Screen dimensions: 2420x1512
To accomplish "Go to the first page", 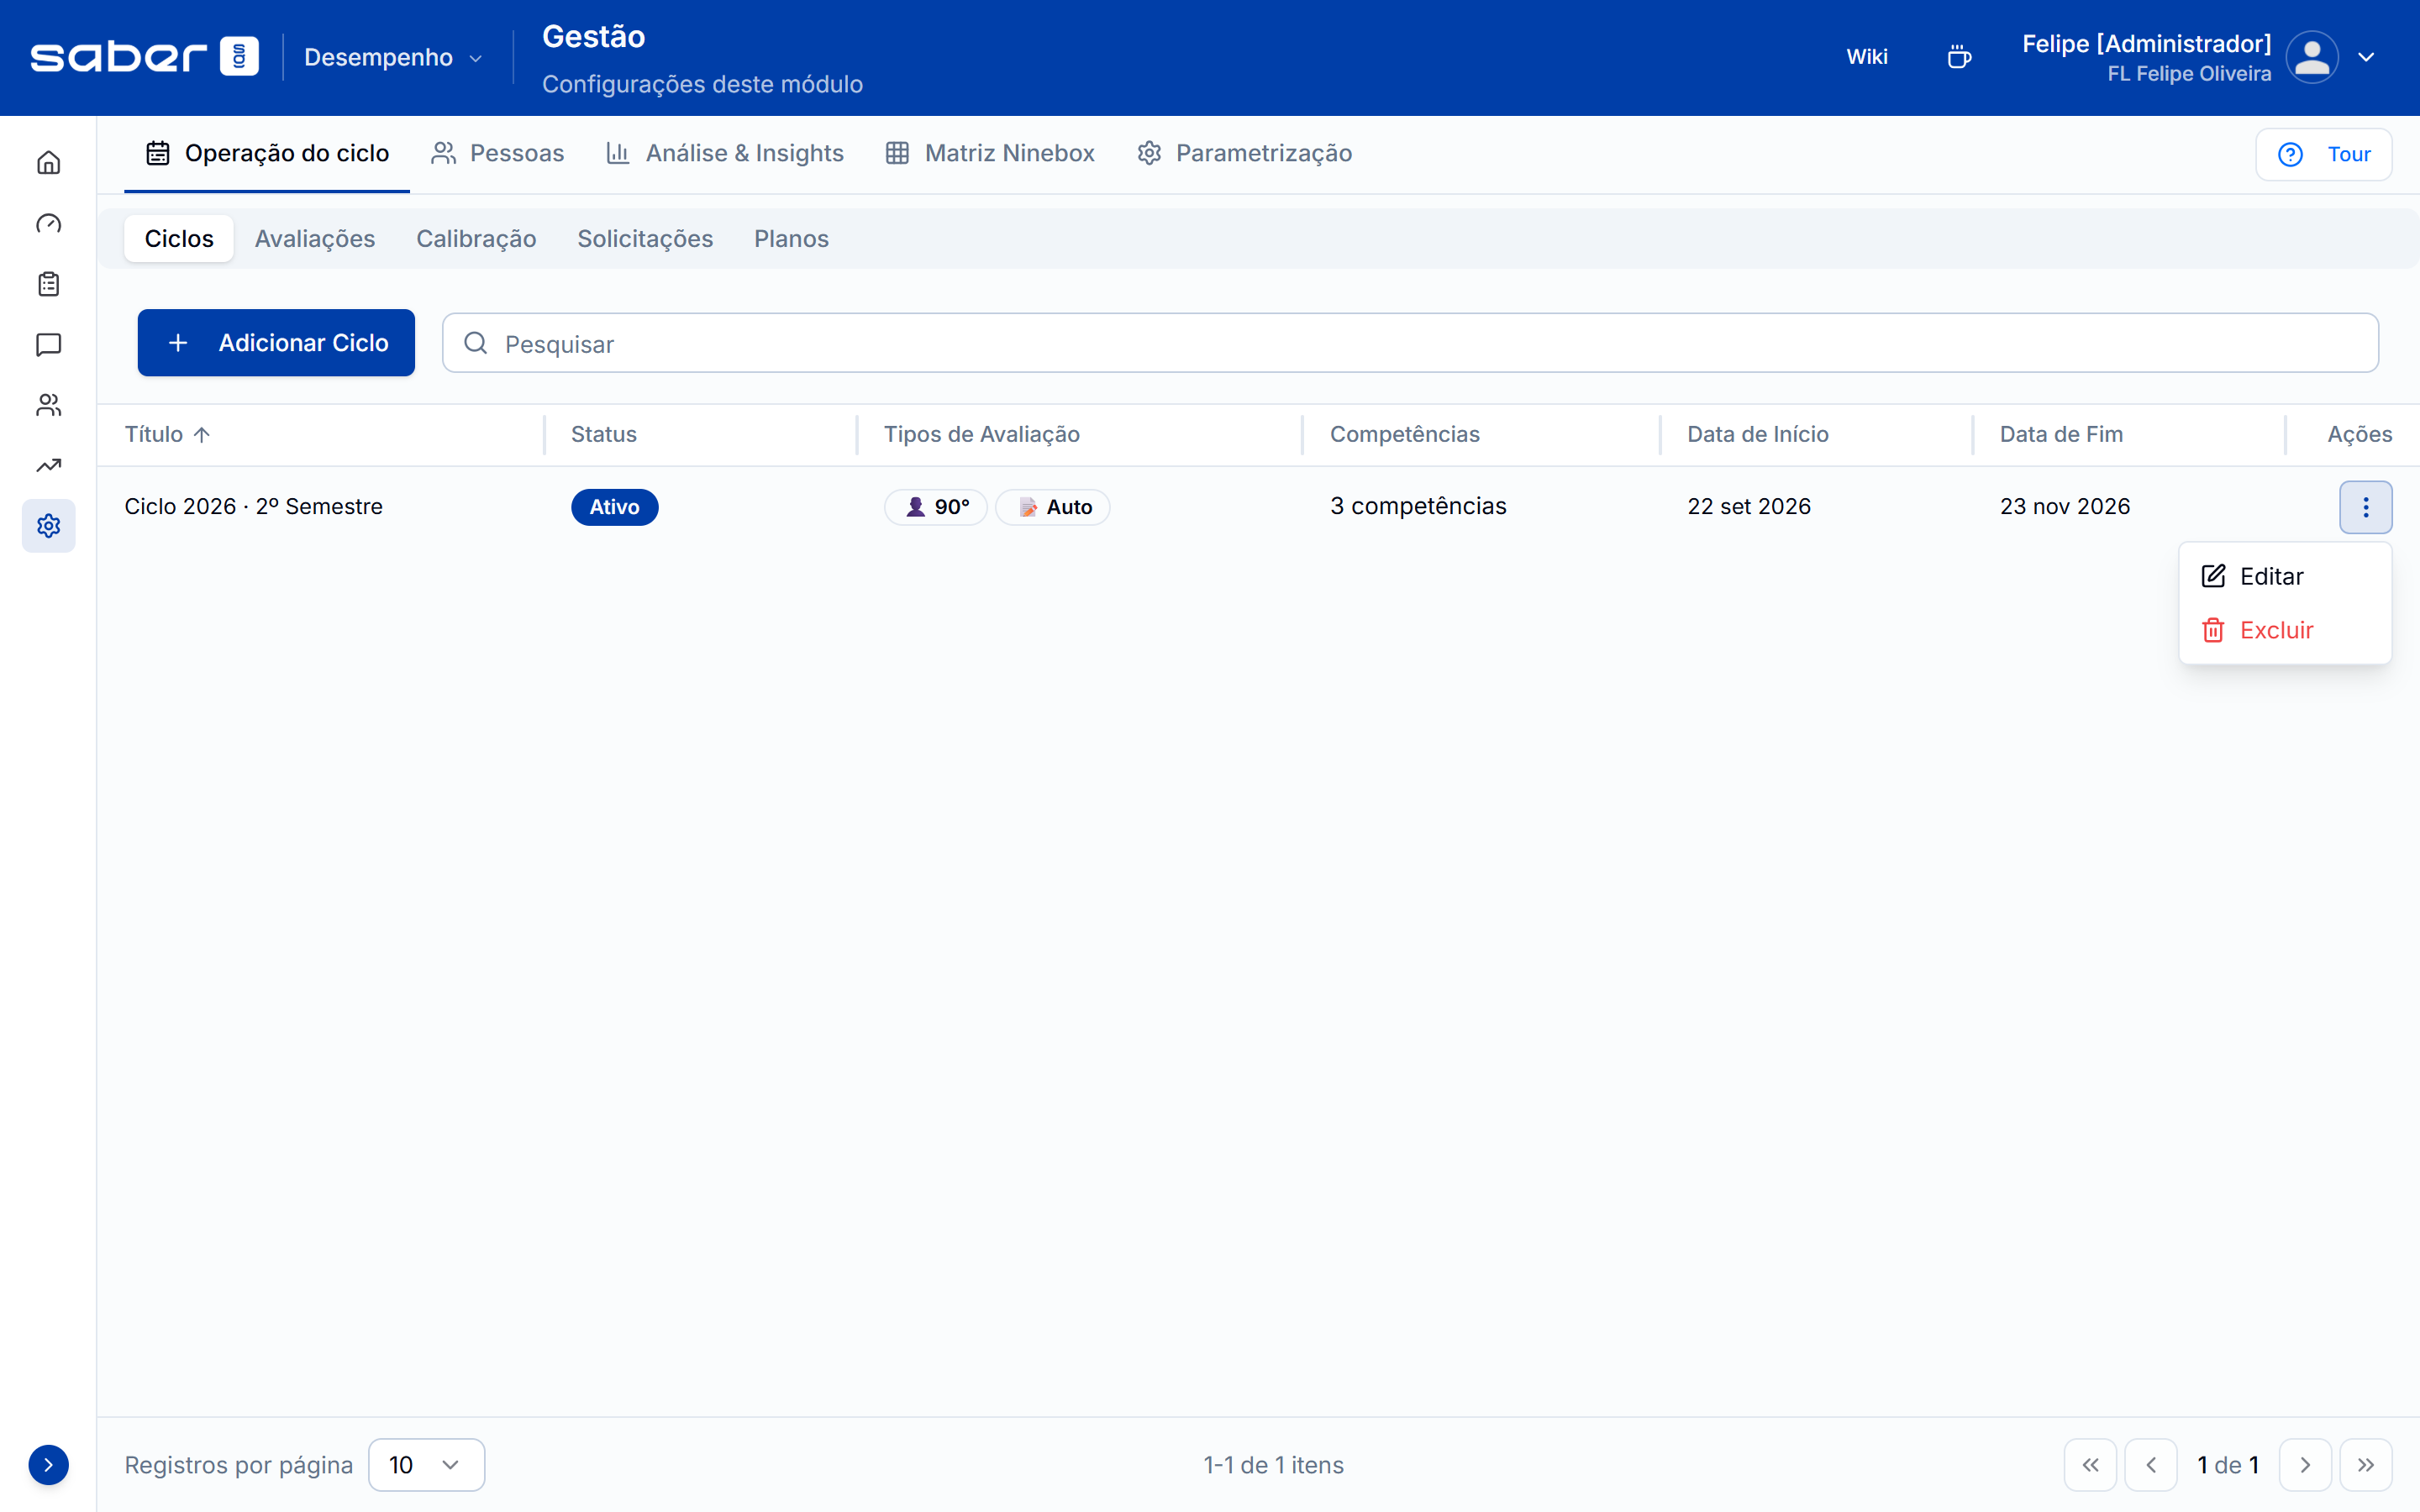I will pyautogui.click(x=2090, y=1465).
